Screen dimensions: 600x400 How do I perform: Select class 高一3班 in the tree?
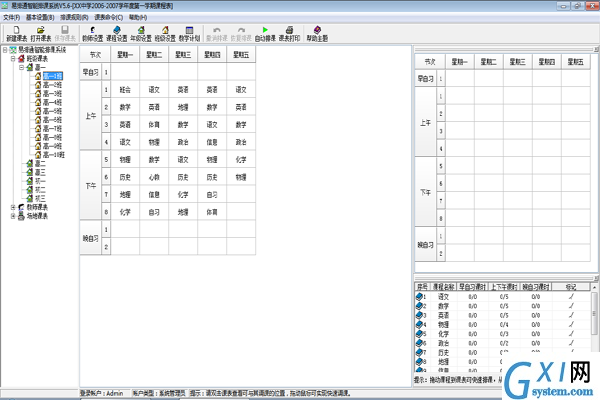coord(52,93)
